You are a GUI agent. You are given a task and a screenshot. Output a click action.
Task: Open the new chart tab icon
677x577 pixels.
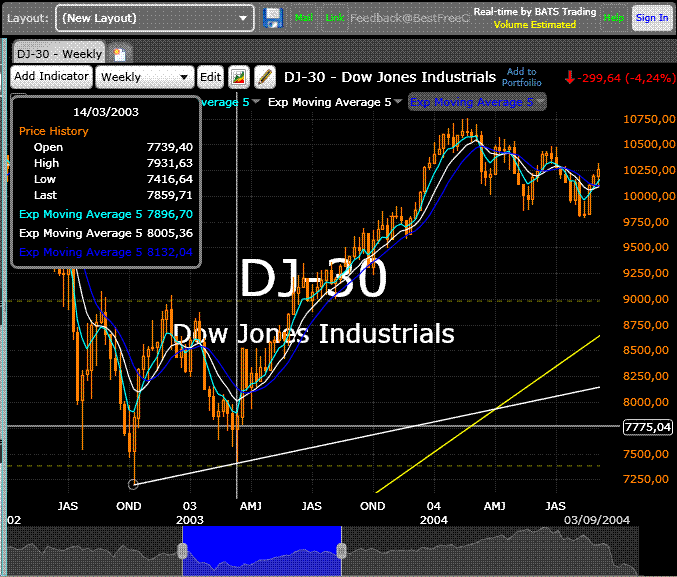click(x=119, y=54)
